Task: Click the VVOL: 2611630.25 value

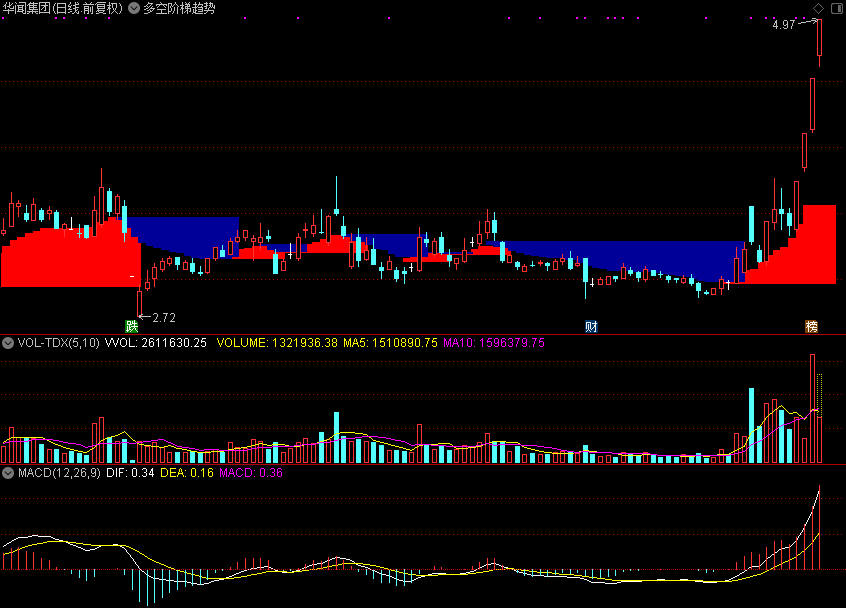Action: pyautogui.click(x=155, y=343)
